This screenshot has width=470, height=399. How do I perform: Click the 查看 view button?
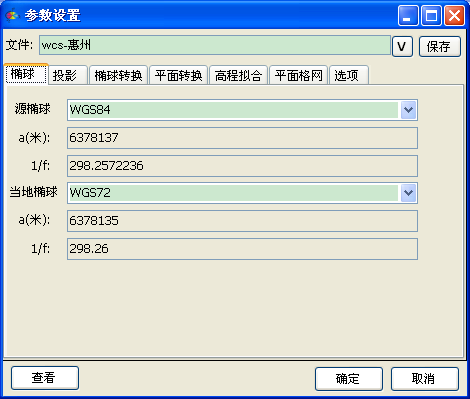tap(45, 378)
